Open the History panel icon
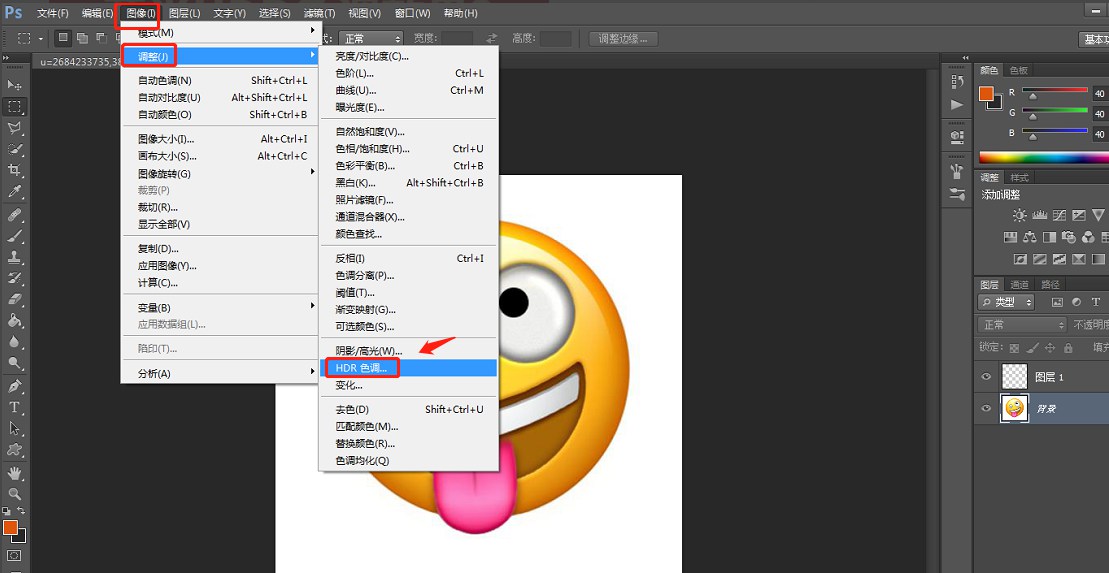Viewport: 1109px width, 573px height. click(957, 82)
